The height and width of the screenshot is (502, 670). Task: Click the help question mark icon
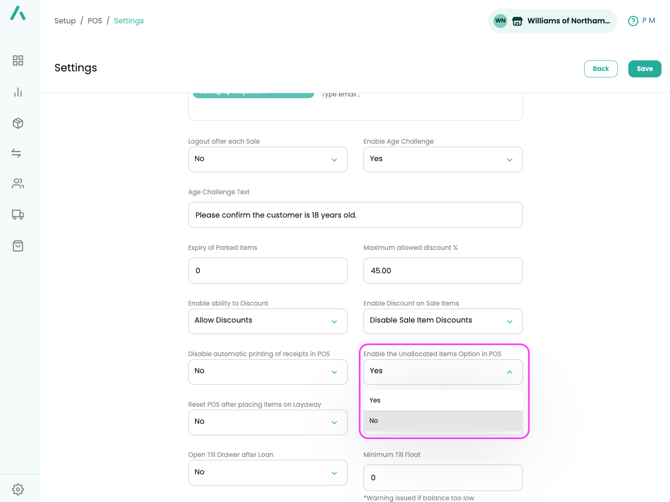click(x=633, y=21)
